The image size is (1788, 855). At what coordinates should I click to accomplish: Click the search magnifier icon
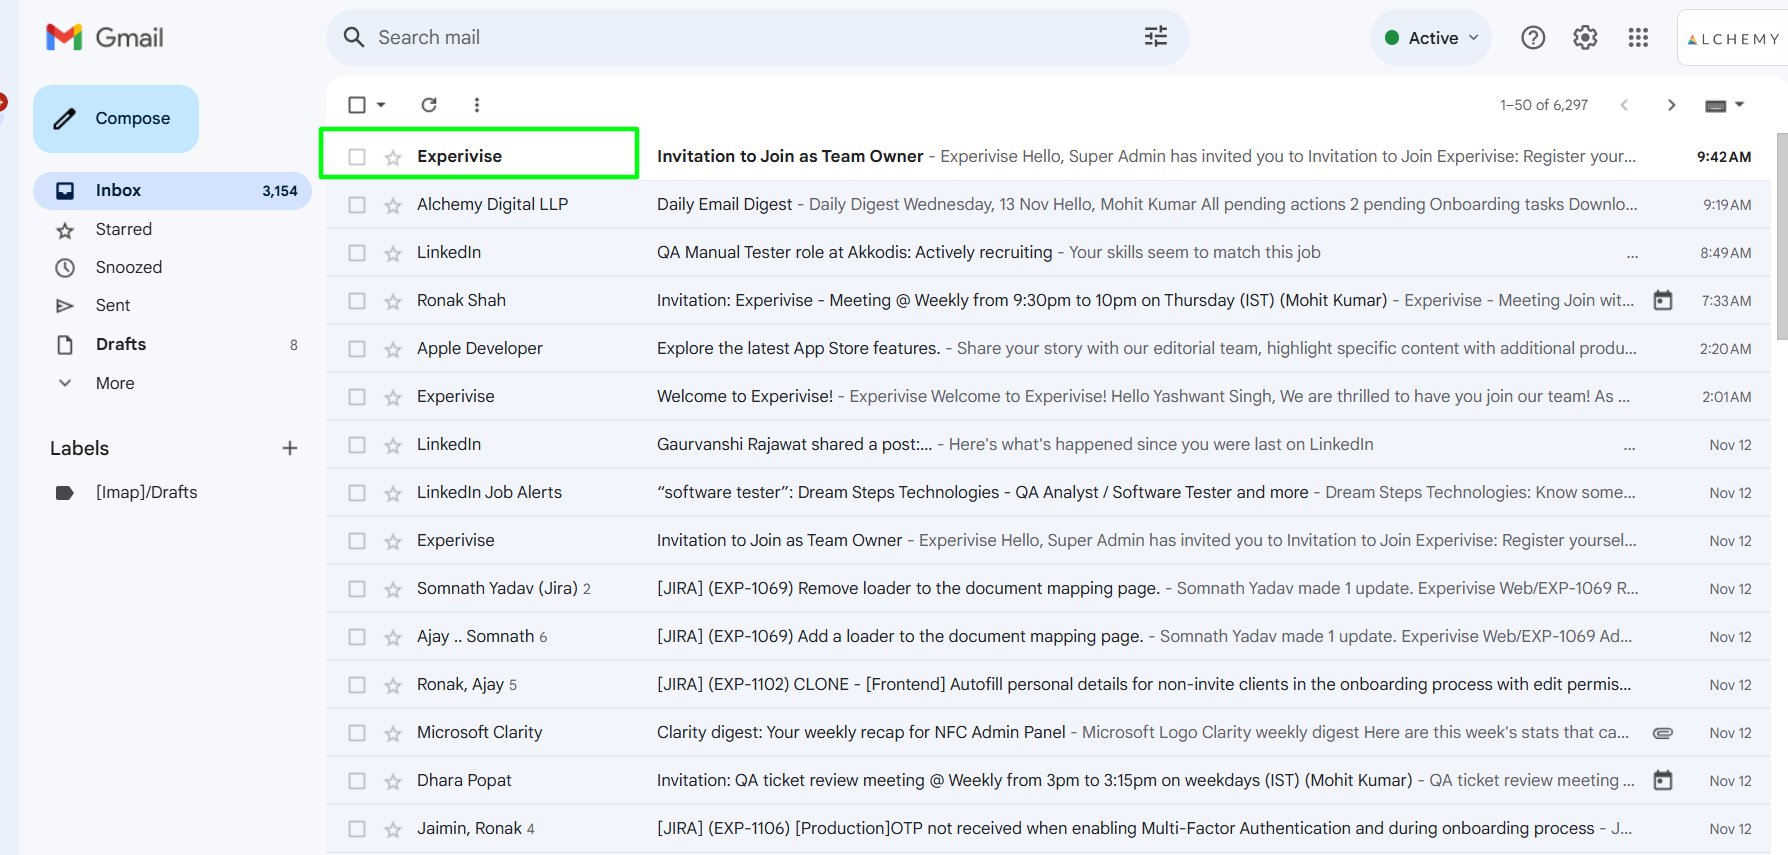(354, 37)
